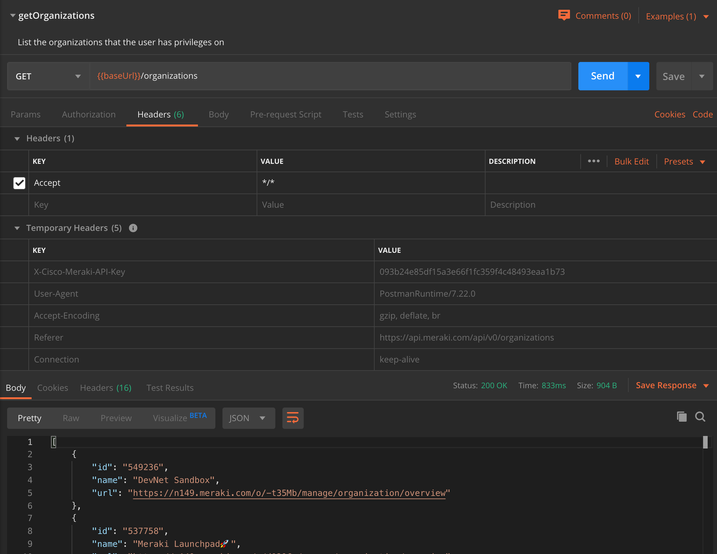717x554 pixels.
Task: Click the info icon beside Temporary Headers
Action: pos(133,228)
